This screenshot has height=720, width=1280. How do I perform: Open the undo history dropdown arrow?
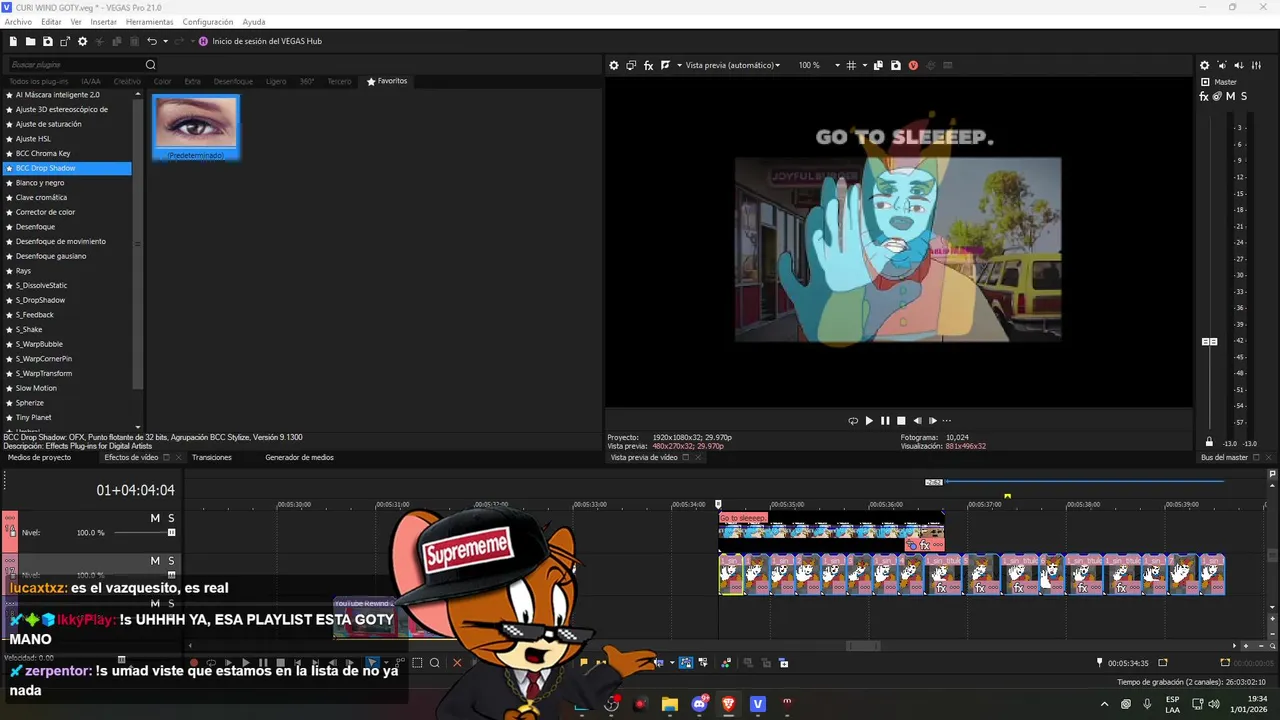click(165, 41)
